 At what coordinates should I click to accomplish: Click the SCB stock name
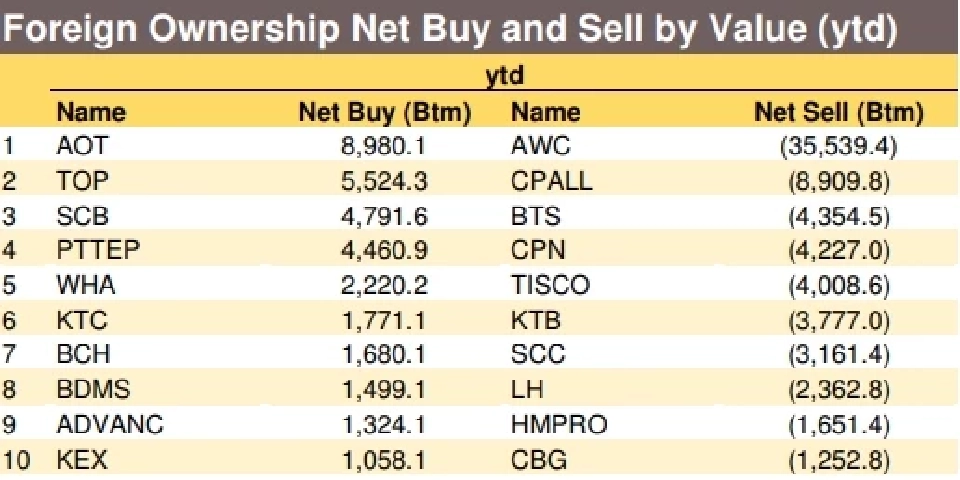point(83,216)
